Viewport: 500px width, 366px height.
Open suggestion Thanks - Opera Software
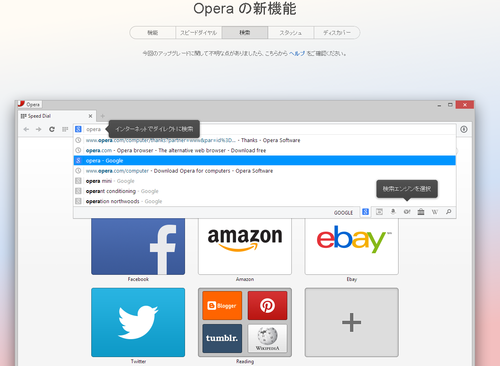click(x=265, y=140)
